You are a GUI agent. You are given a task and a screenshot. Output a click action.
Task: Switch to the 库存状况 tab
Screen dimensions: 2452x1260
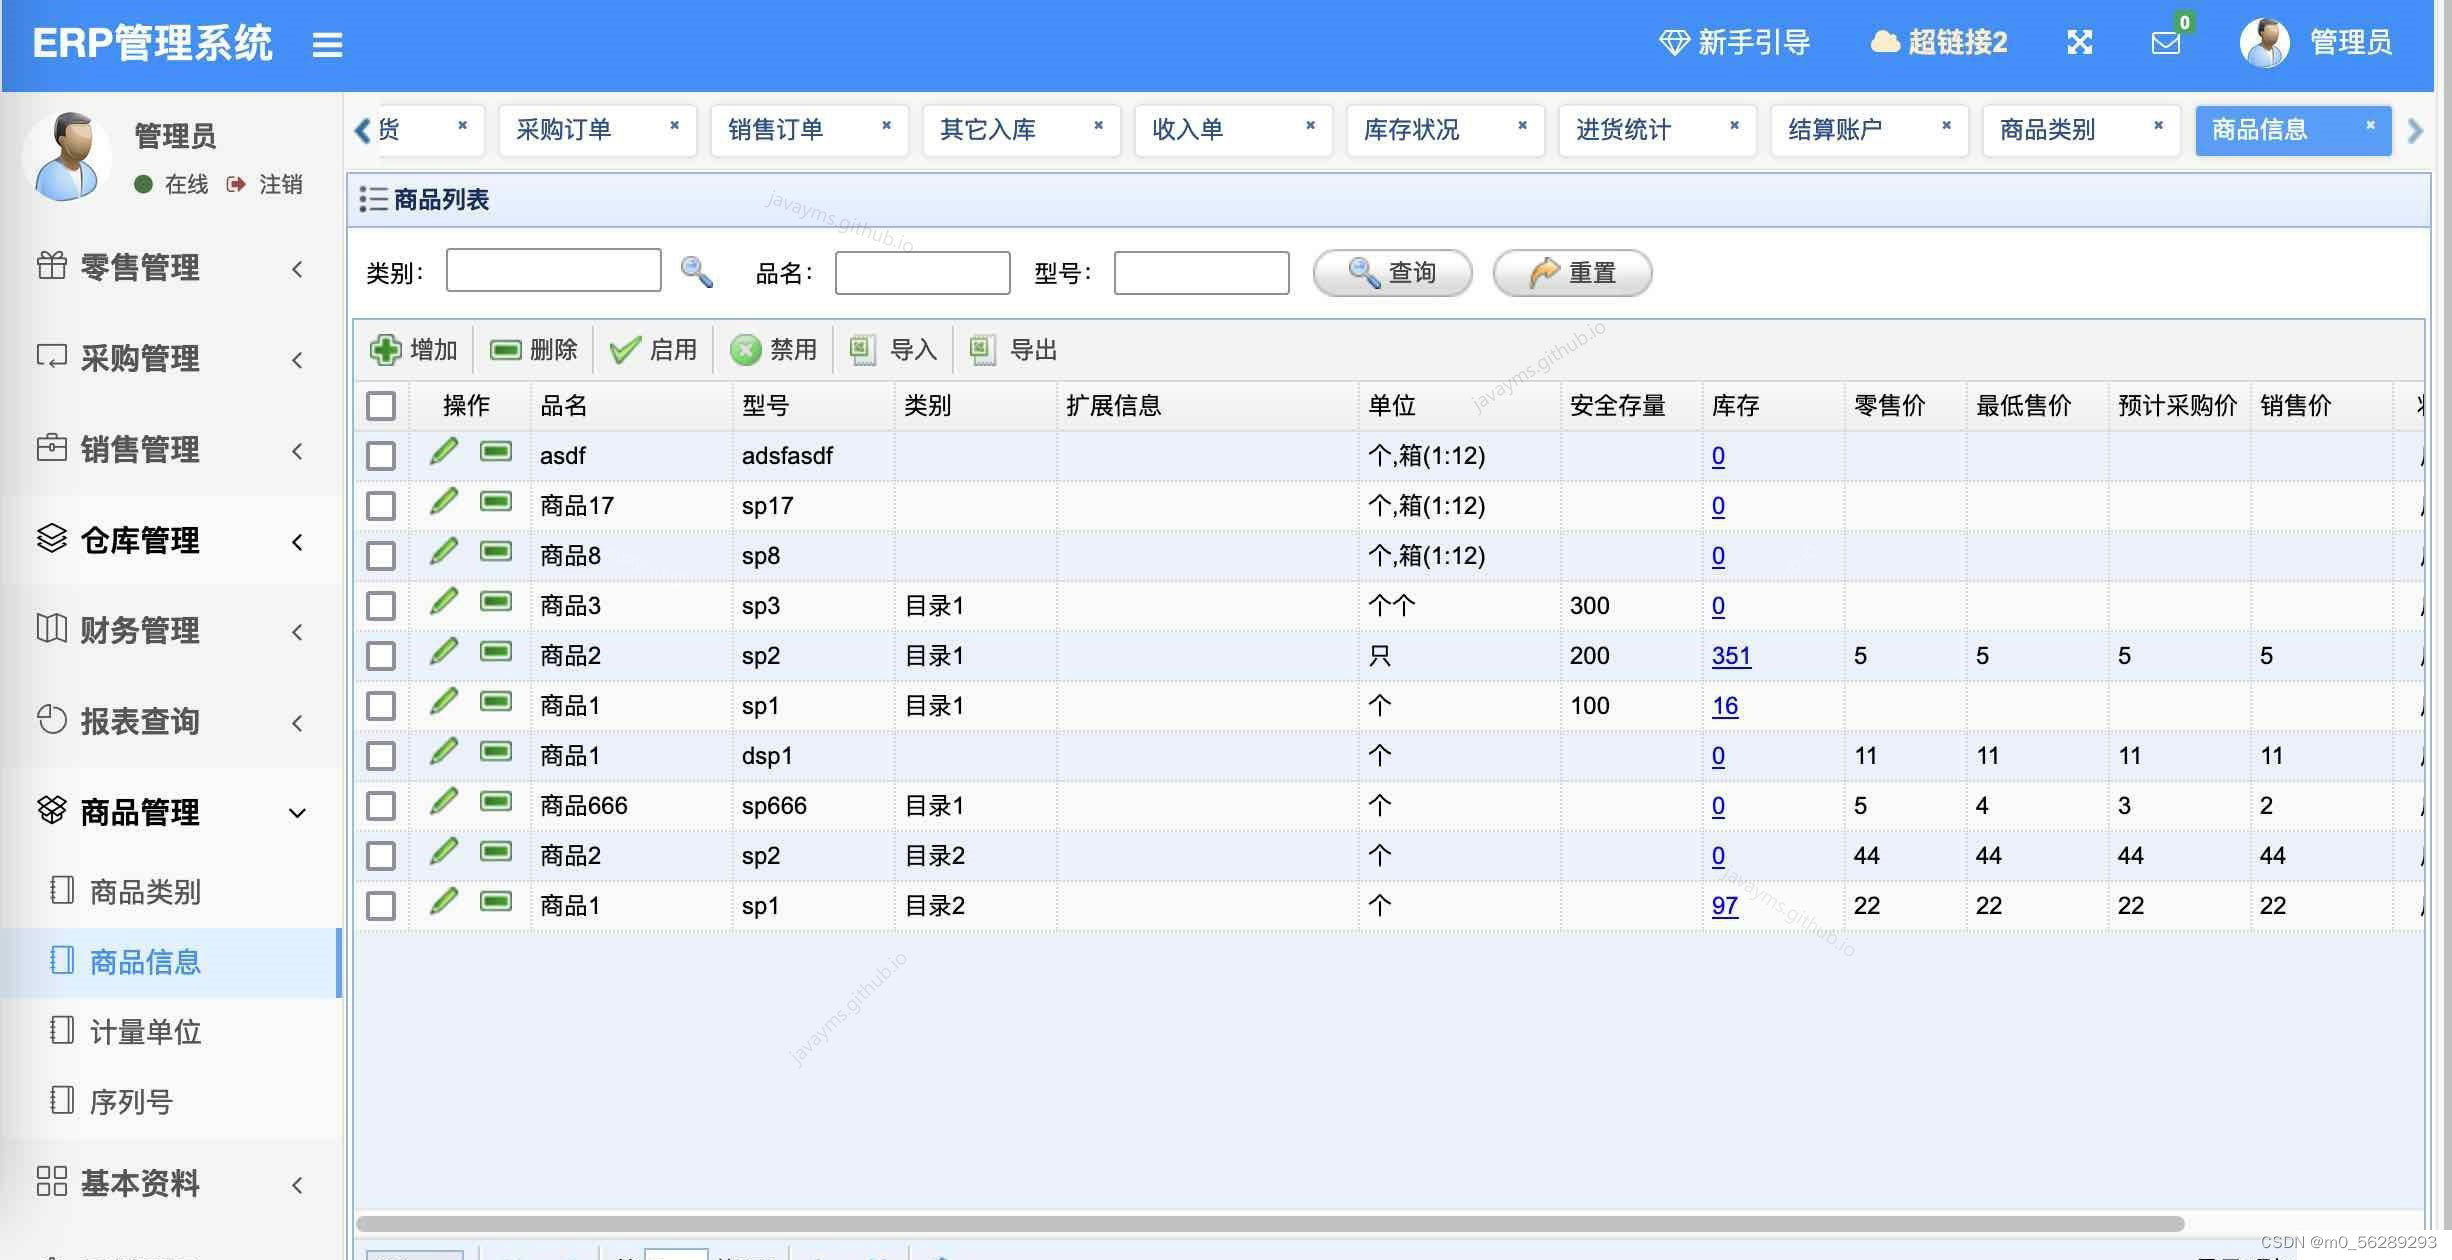[x=1411, y=130]
